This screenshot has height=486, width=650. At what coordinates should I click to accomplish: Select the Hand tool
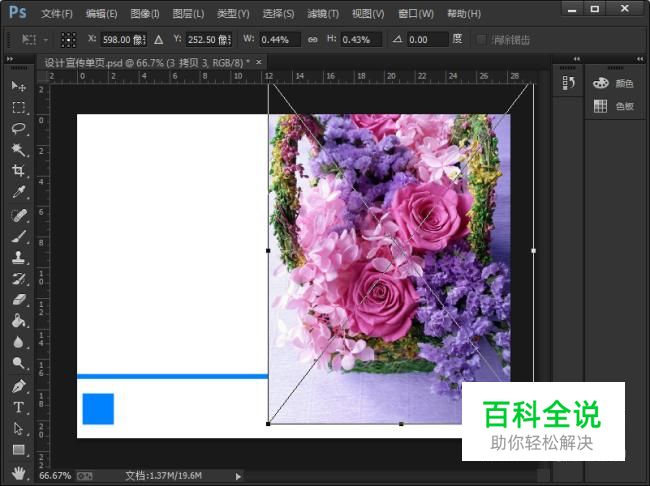(x=18, y=471)
